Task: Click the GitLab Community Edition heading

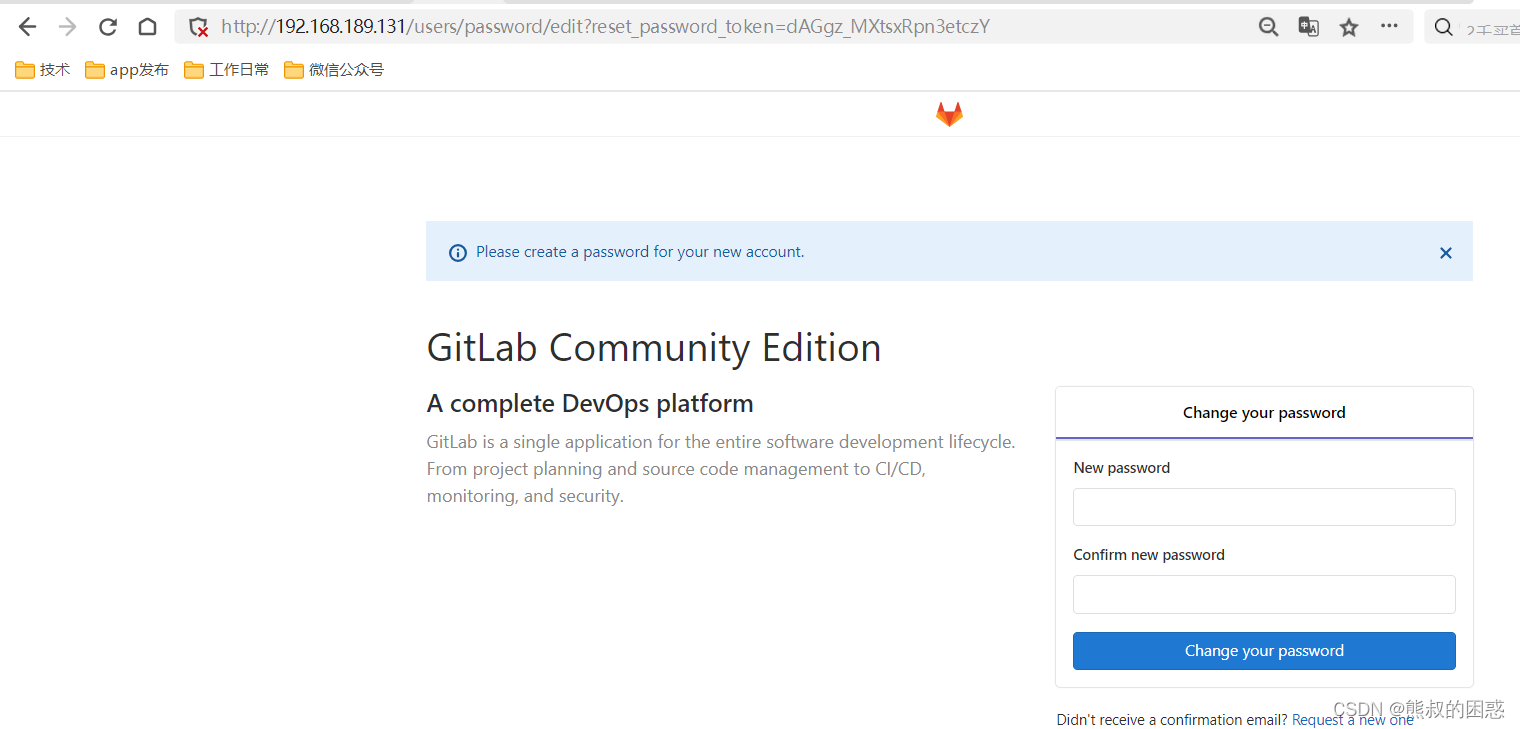Action: (x=654, y=348)
